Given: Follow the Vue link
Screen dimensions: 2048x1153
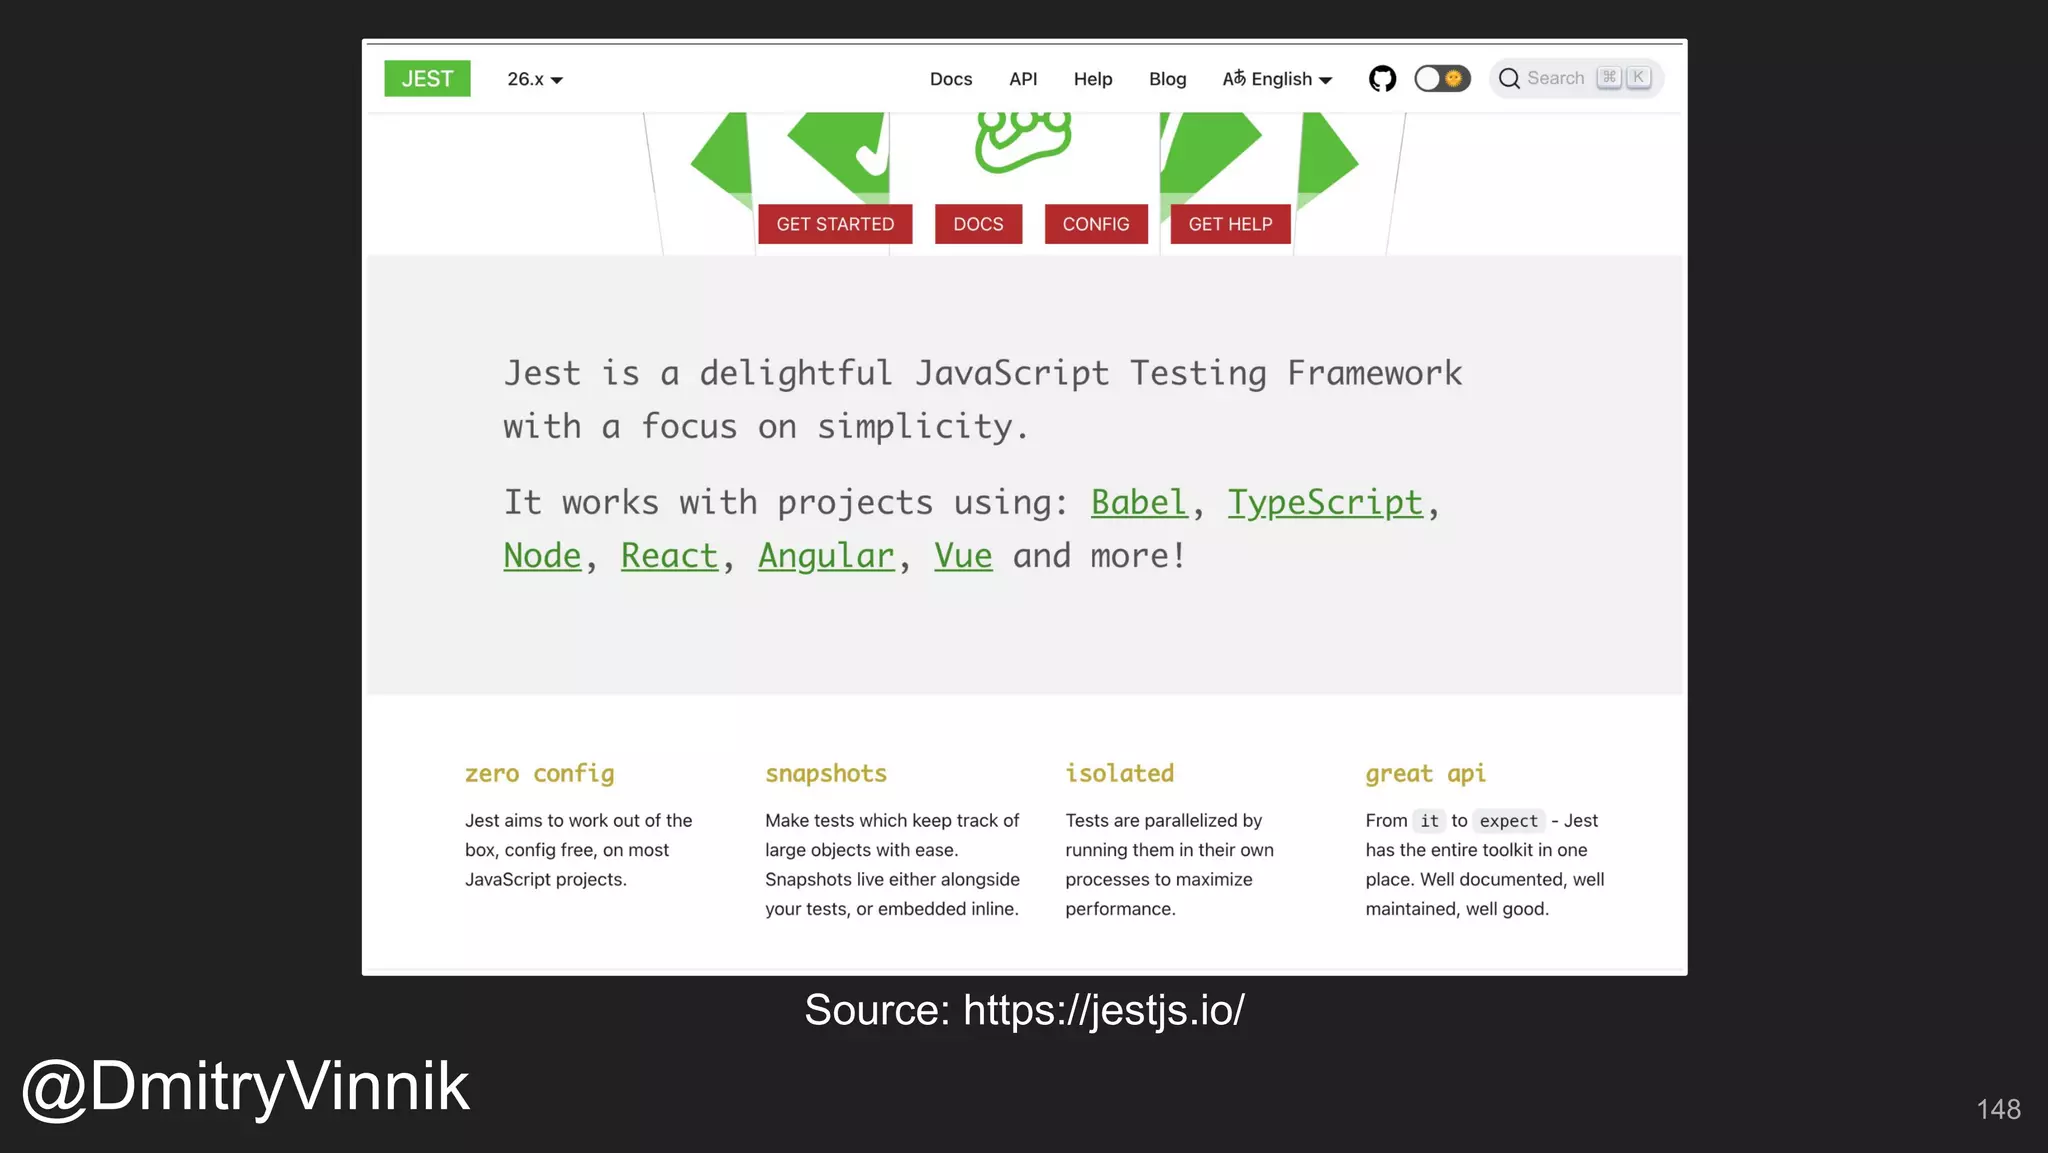Looking at the screenshot, I should pos(963,556).
